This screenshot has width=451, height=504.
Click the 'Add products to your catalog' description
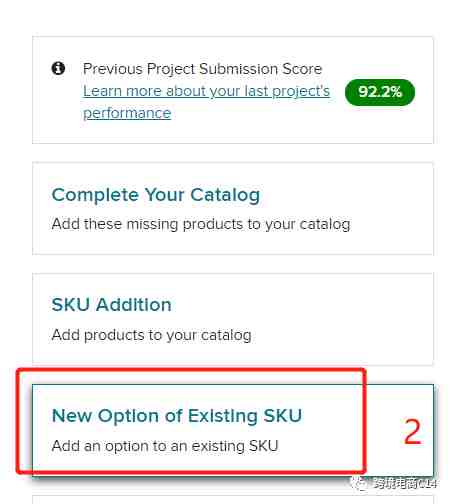[x=152, y=335]
